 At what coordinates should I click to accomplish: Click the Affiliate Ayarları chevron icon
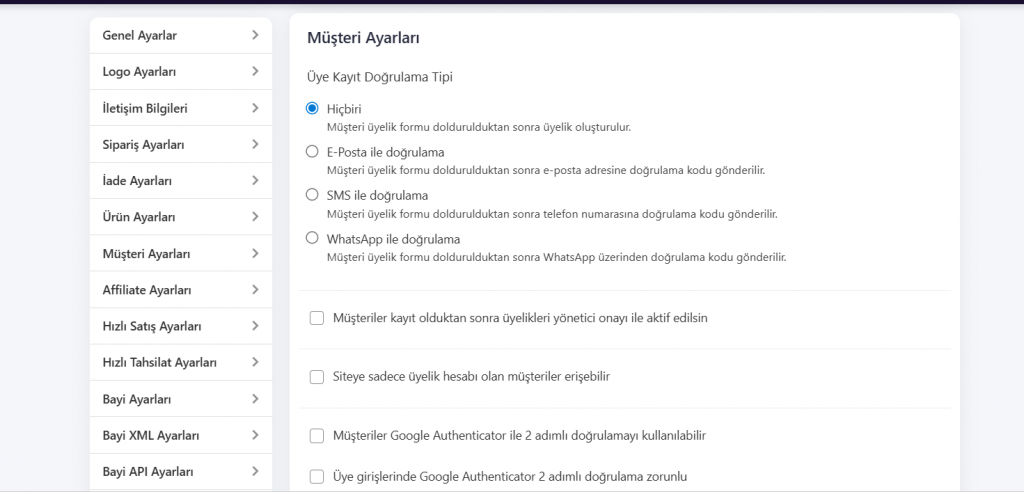point(255,290)
